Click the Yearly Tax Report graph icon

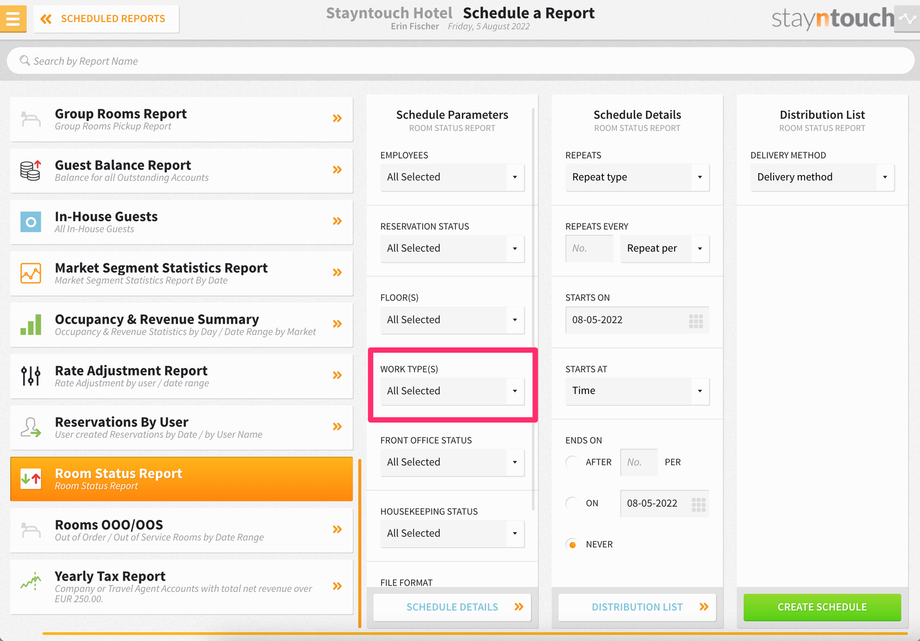tap(31, 581)
